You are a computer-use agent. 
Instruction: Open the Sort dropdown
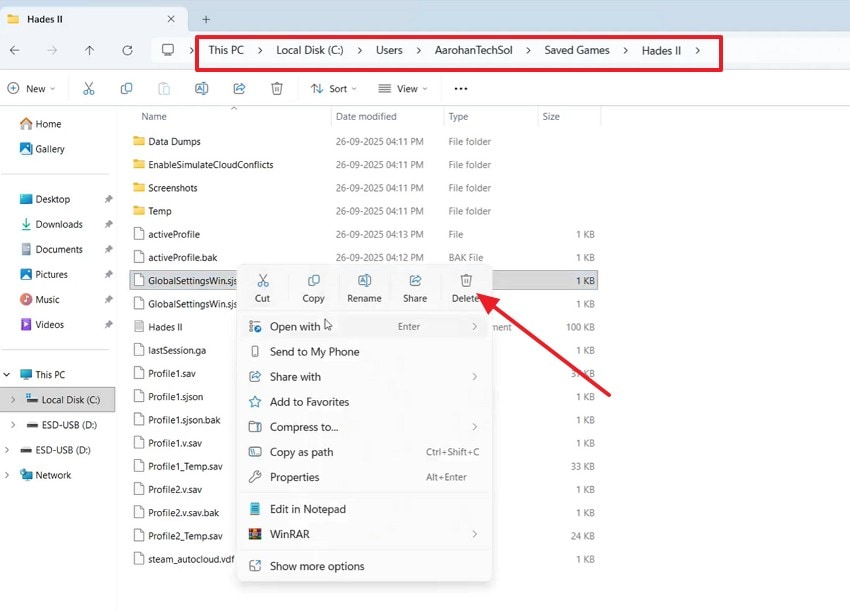334,88
